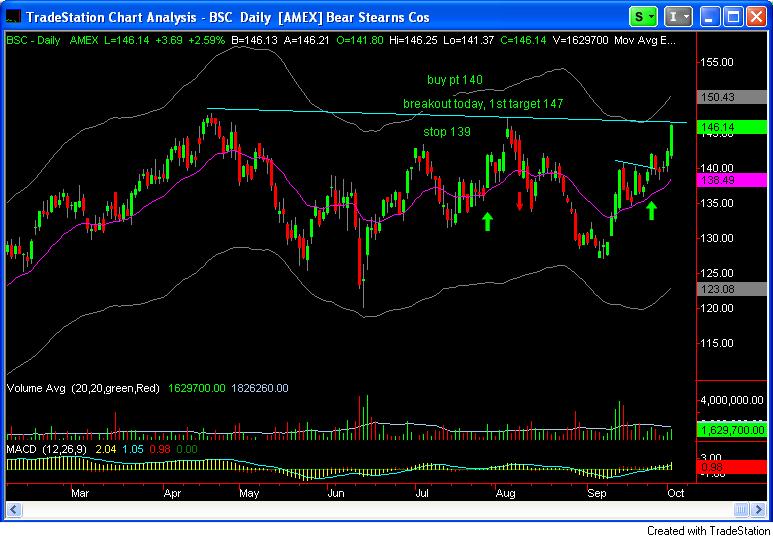Close the chart analysis window
The width and height of the screenshot is (773, 537).
[756, 17]
